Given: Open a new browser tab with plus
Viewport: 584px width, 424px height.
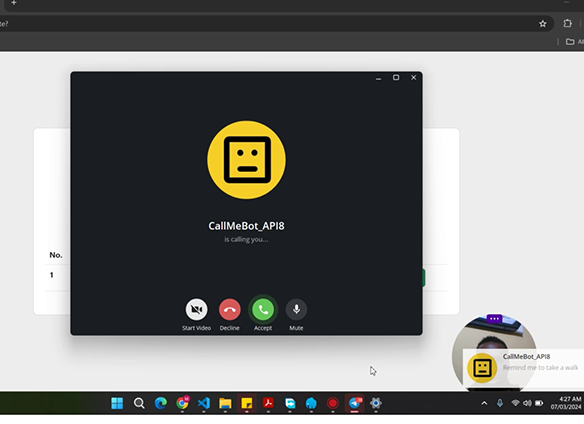Looking at the screenshot, I should pyautogui.click(x=14, y=3).
